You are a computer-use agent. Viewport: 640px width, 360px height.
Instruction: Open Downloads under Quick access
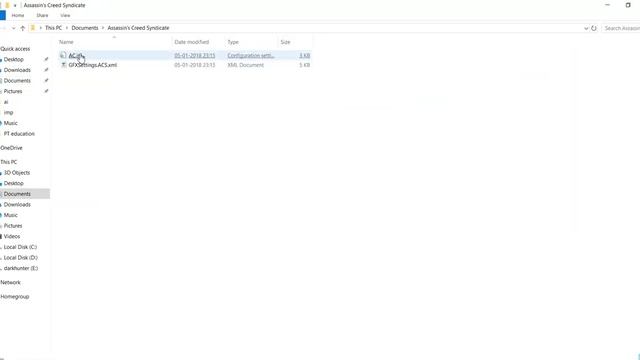point(17,70)
